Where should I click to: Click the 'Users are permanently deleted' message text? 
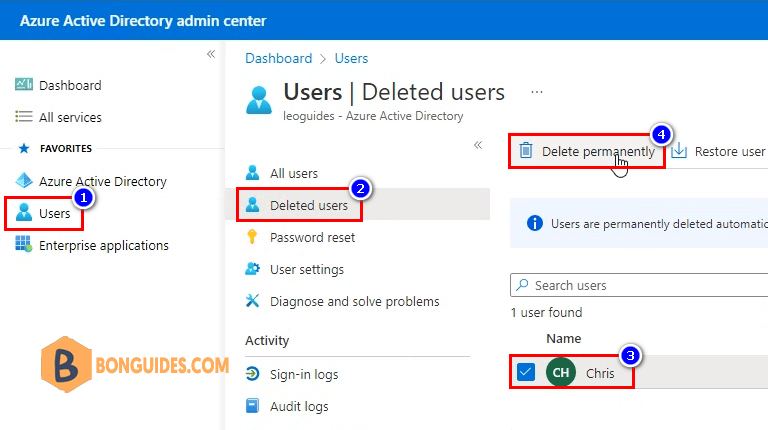[659, 224]
